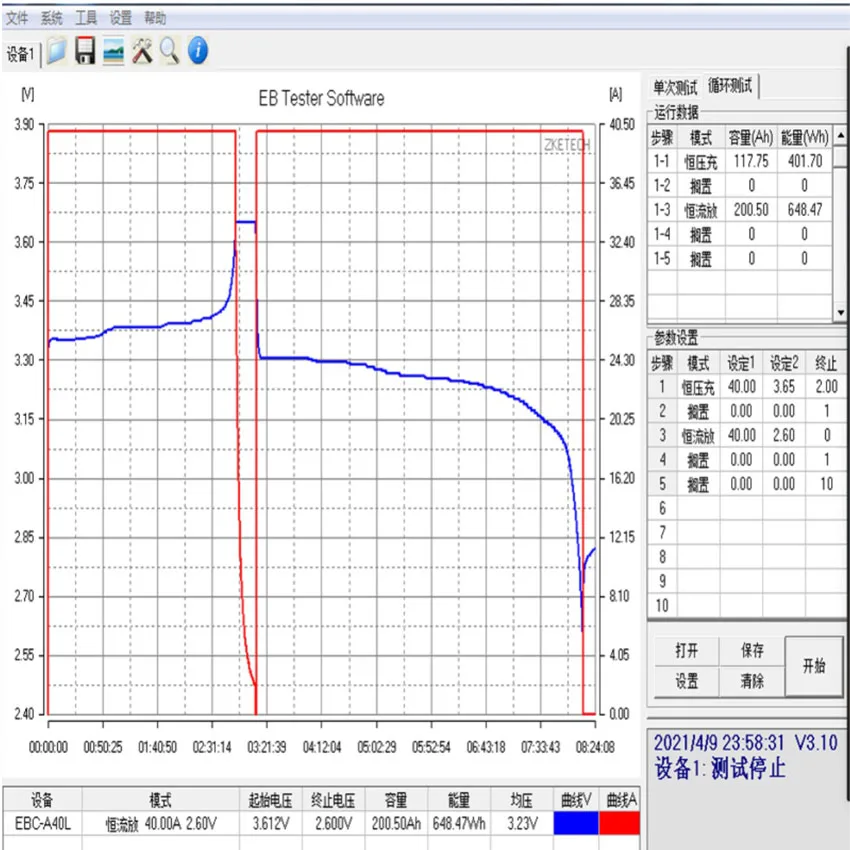Open the 文件 menu
The height and width of the screenshot is (850, 850).
coord(16,18)
